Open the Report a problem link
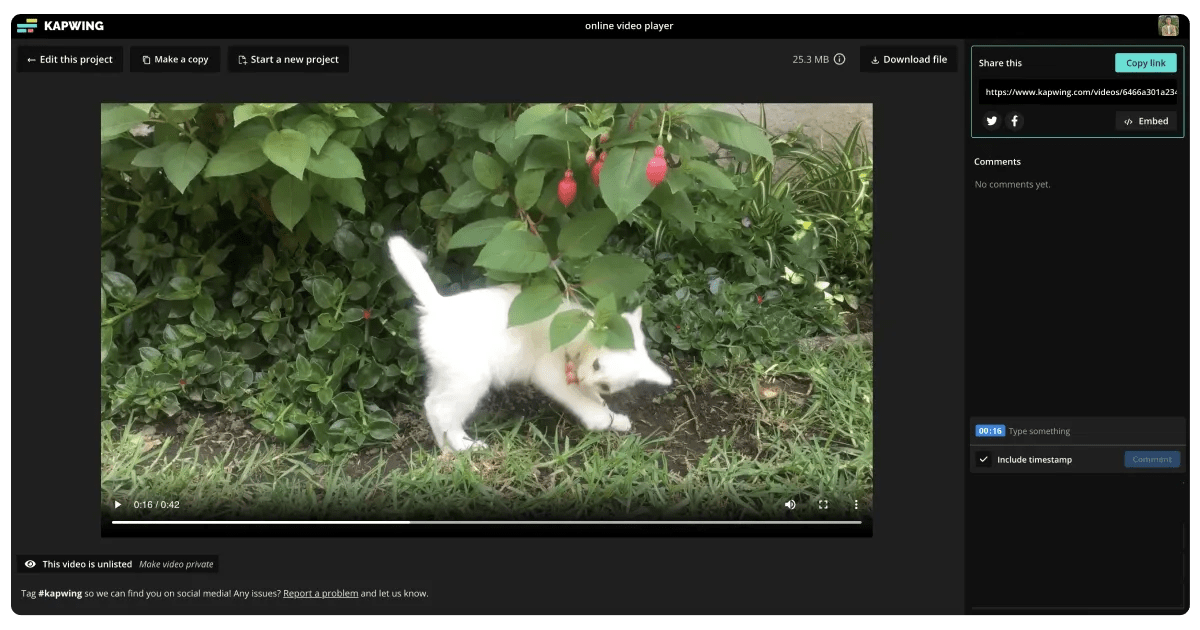Image resolution: width=1200 pixels, height=630 pixels. (320, 593)
